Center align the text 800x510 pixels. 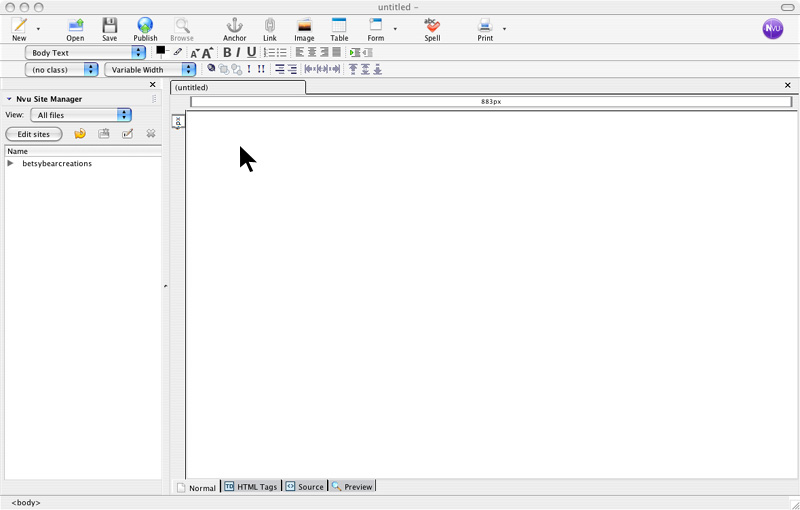pyautogui.click(x=312, y=52)
